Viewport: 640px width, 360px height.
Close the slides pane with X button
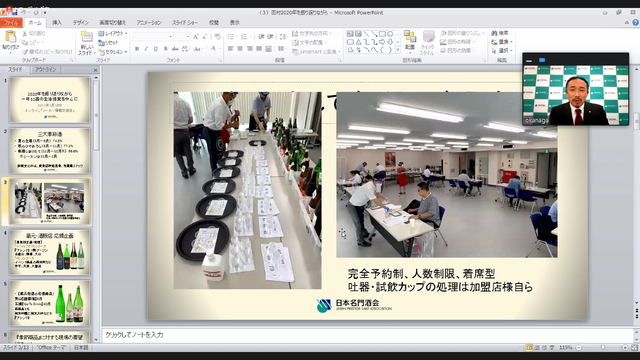pos(96,70)
